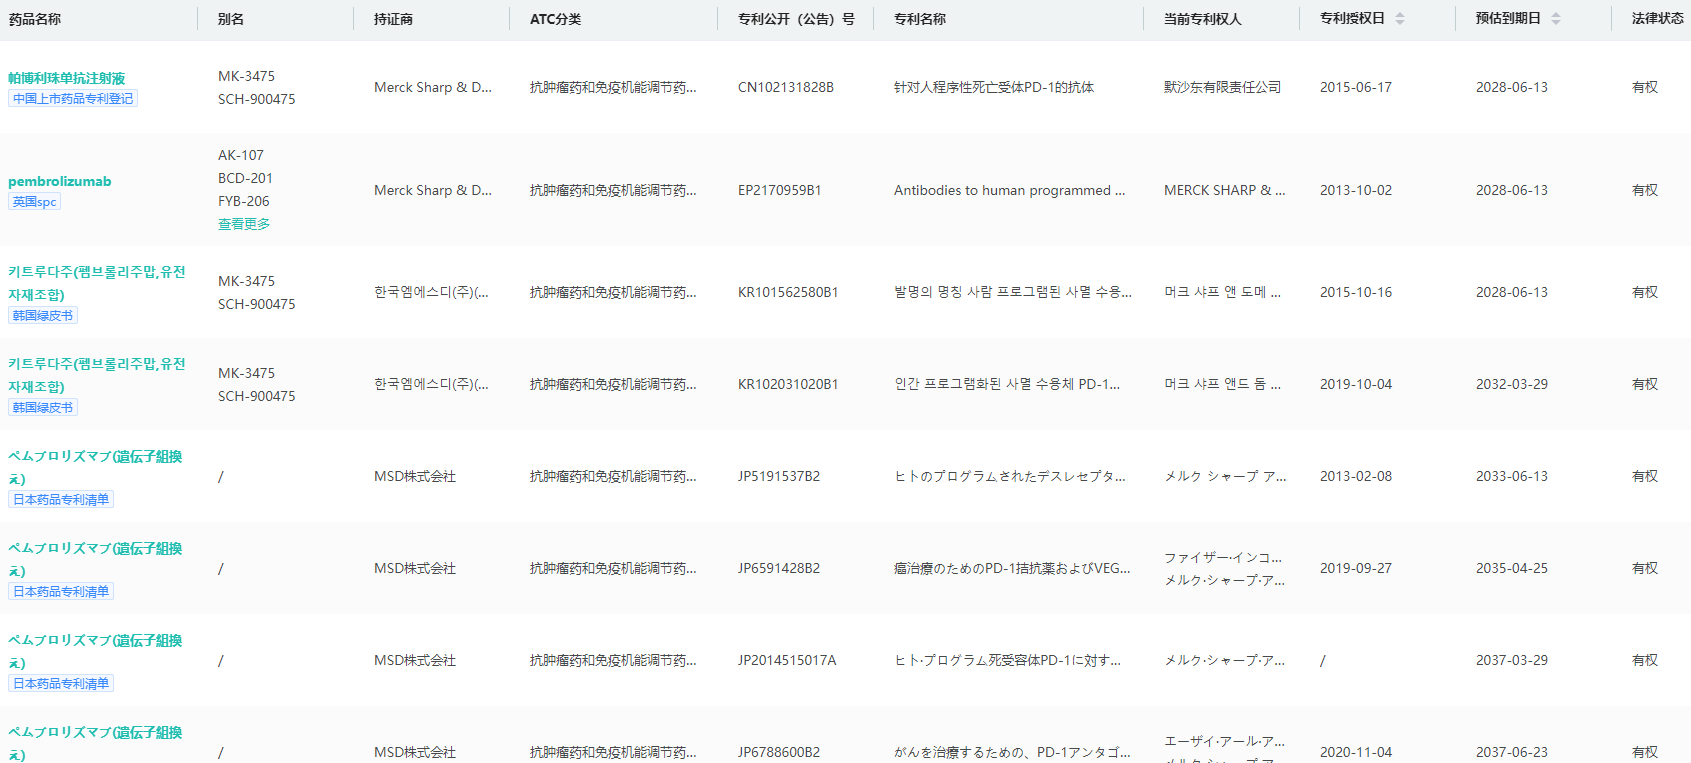Click grant date 2019-09-27

[1356, 569]
